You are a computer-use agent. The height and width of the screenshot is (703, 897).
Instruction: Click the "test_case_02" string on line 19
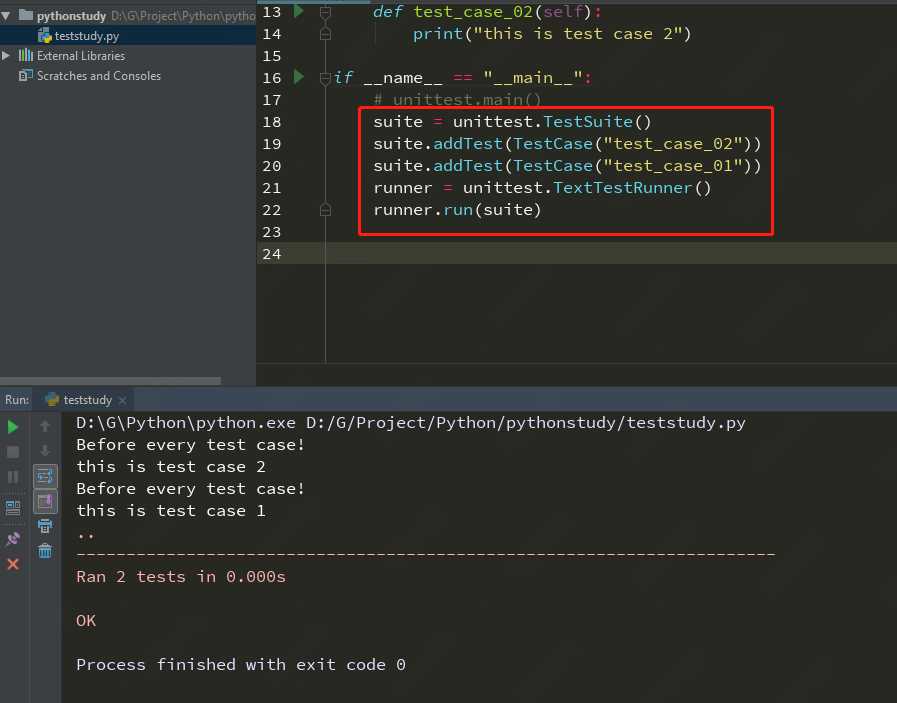click(x=673, y=144)
